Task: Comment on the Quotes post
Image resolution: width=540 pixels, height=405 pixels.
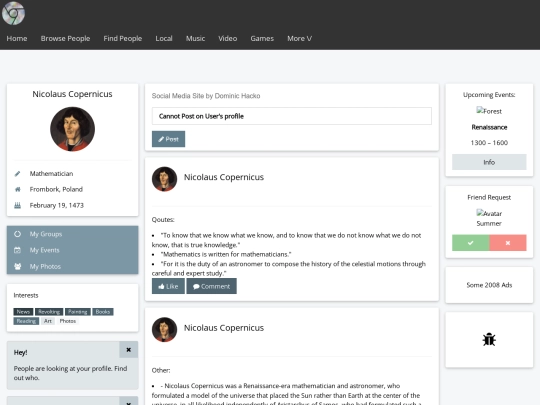Action: (x=211, y=286)
